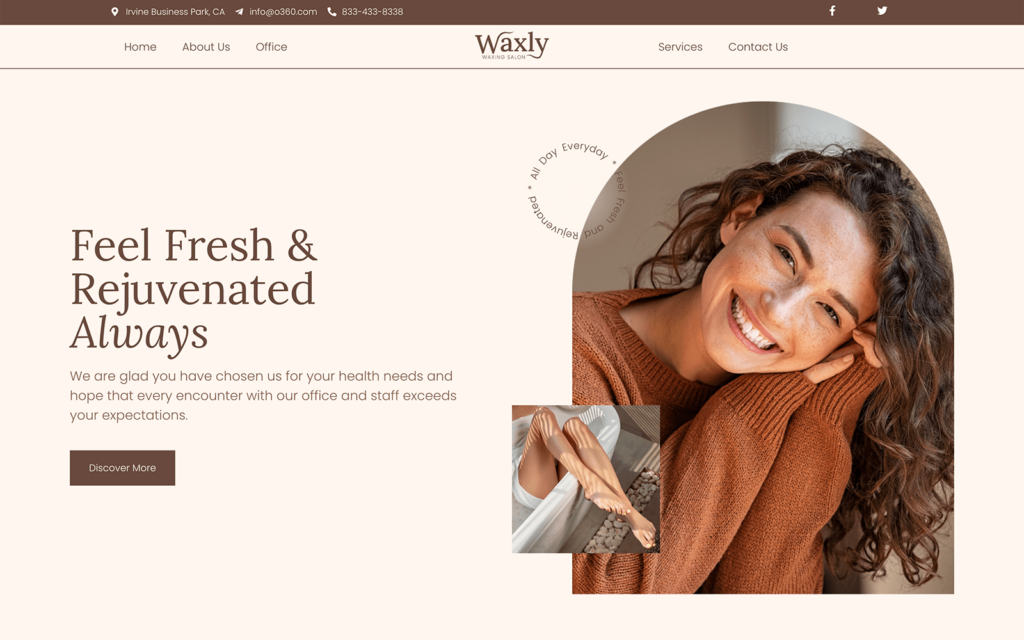Open the Services menu item

(680, 47)
